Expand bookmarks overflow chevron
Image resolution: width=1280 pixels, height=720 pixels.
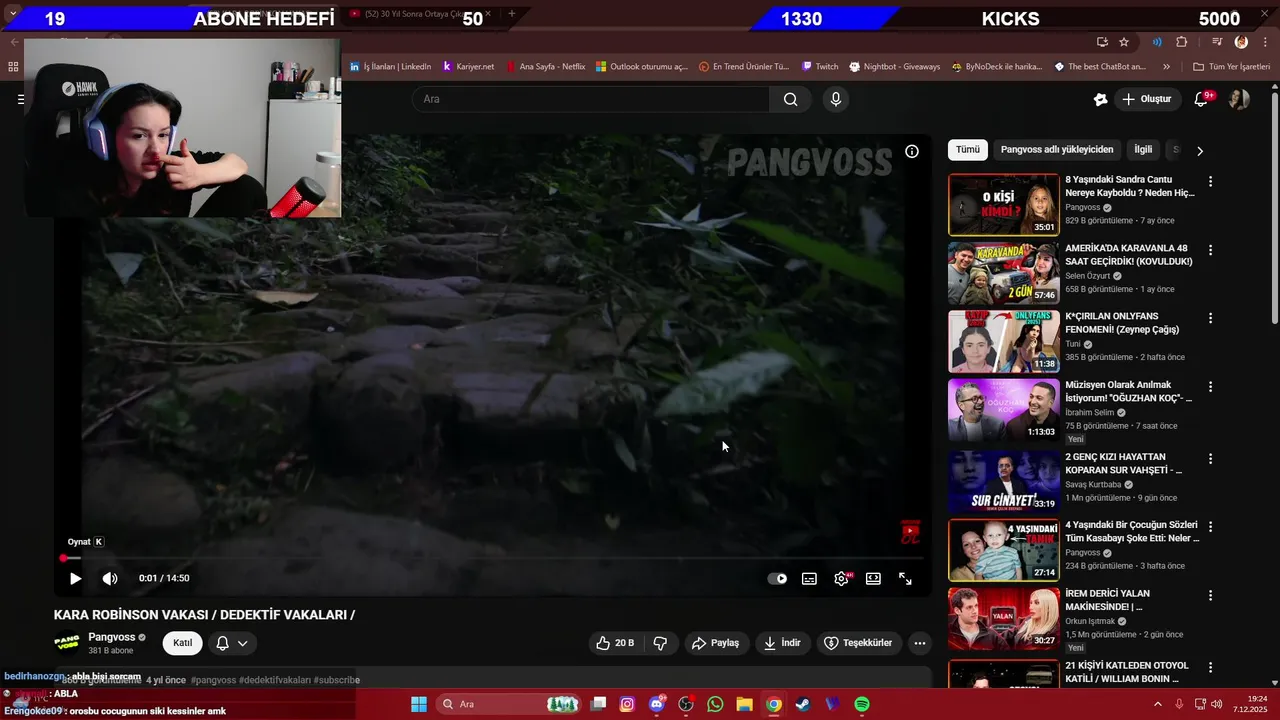pos(1166,67)
